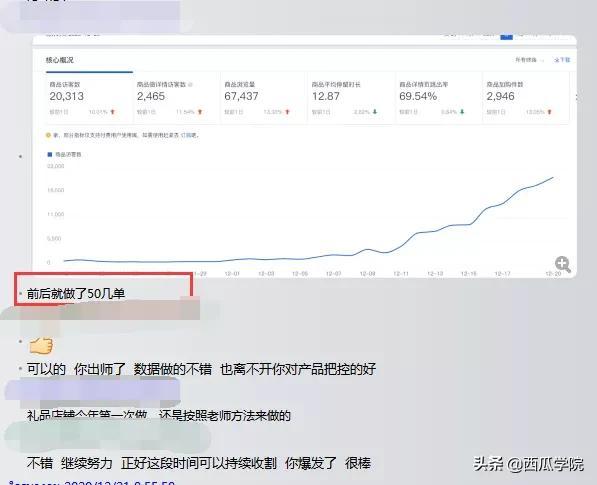The image size is (597, 485).
Task: Click the blue highlighted date-range button at the top
Action: [506, 37]
